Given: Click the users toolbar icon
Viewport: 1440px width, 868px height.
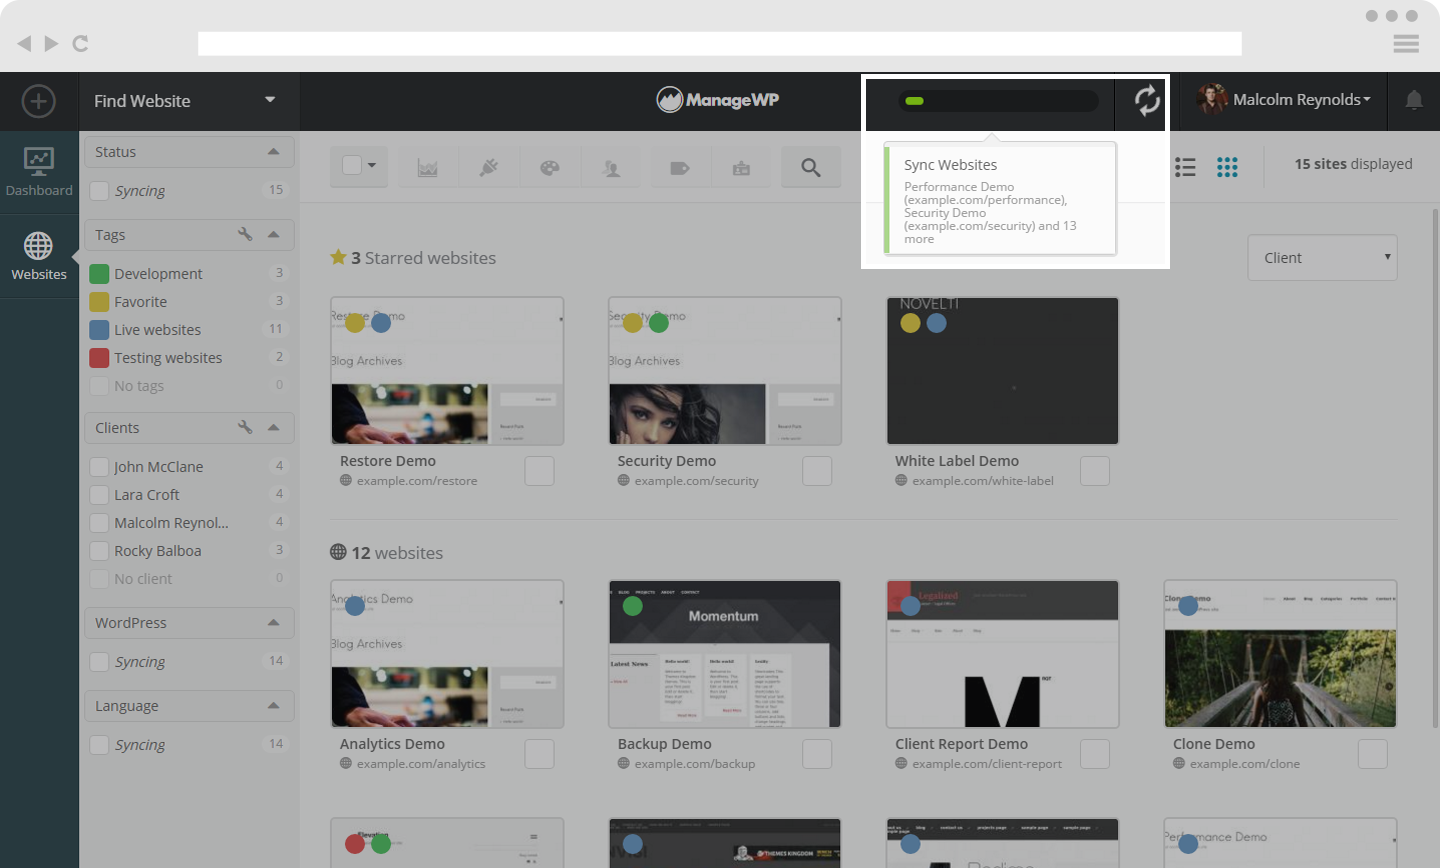Looking at the screenshot, I should [611, 168].
